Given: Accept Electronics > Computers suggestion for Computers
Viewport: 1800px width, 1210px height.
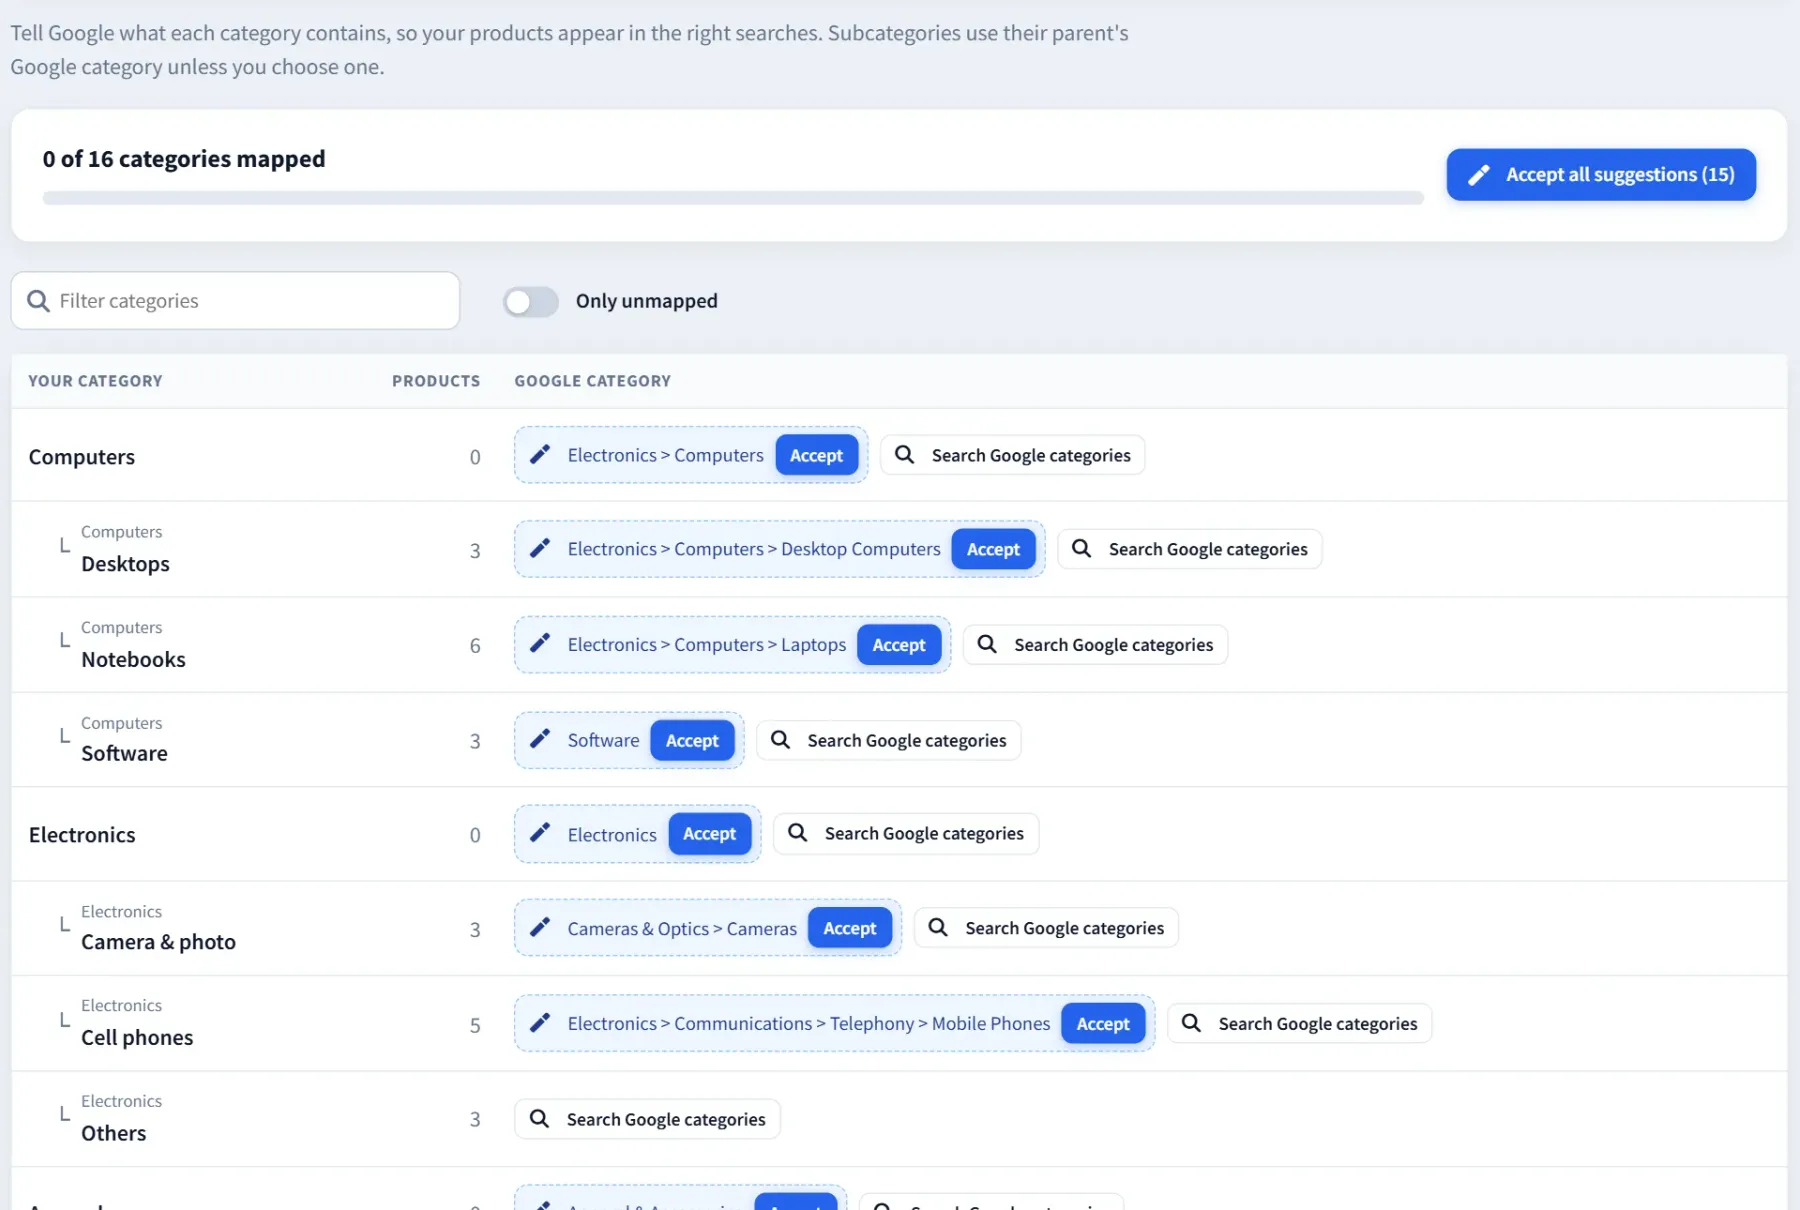Looking at the screenshot, I should pos(816,456).
